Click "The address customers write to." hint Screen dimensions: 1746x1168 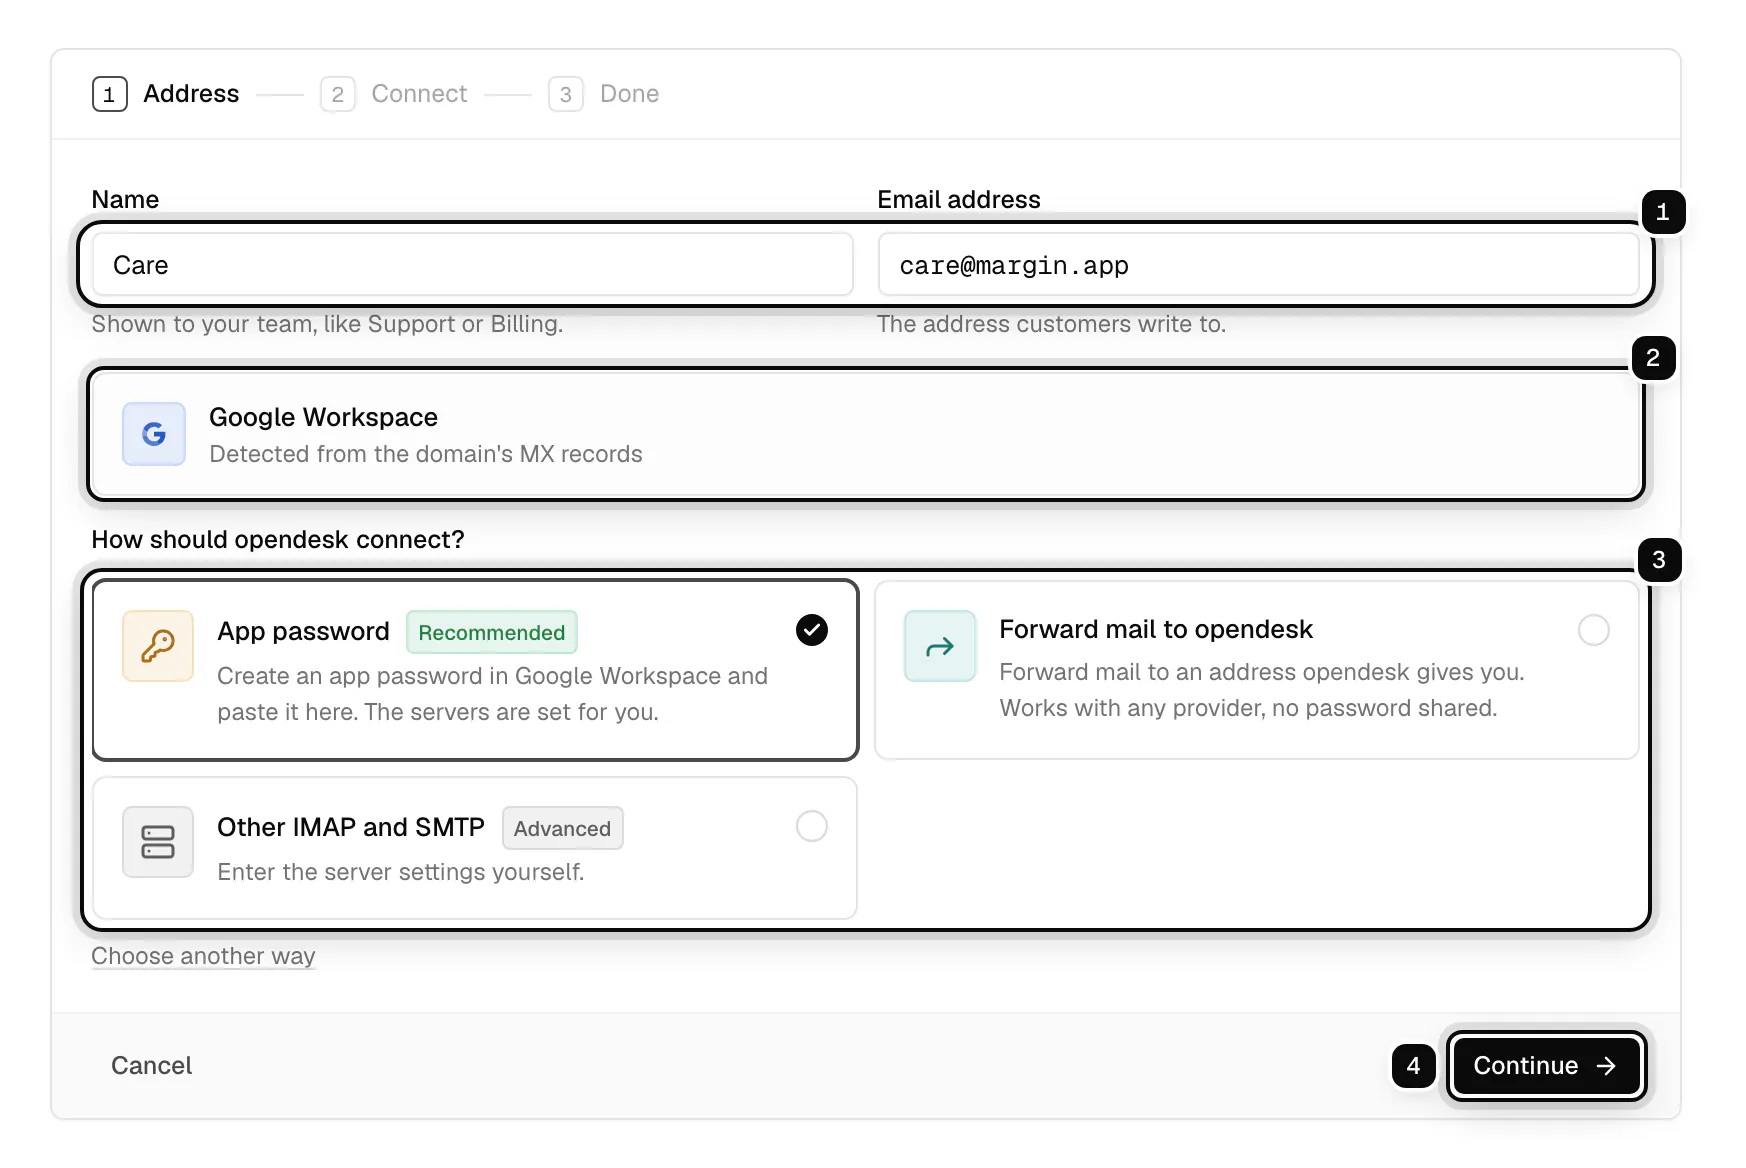(1052, 324)
